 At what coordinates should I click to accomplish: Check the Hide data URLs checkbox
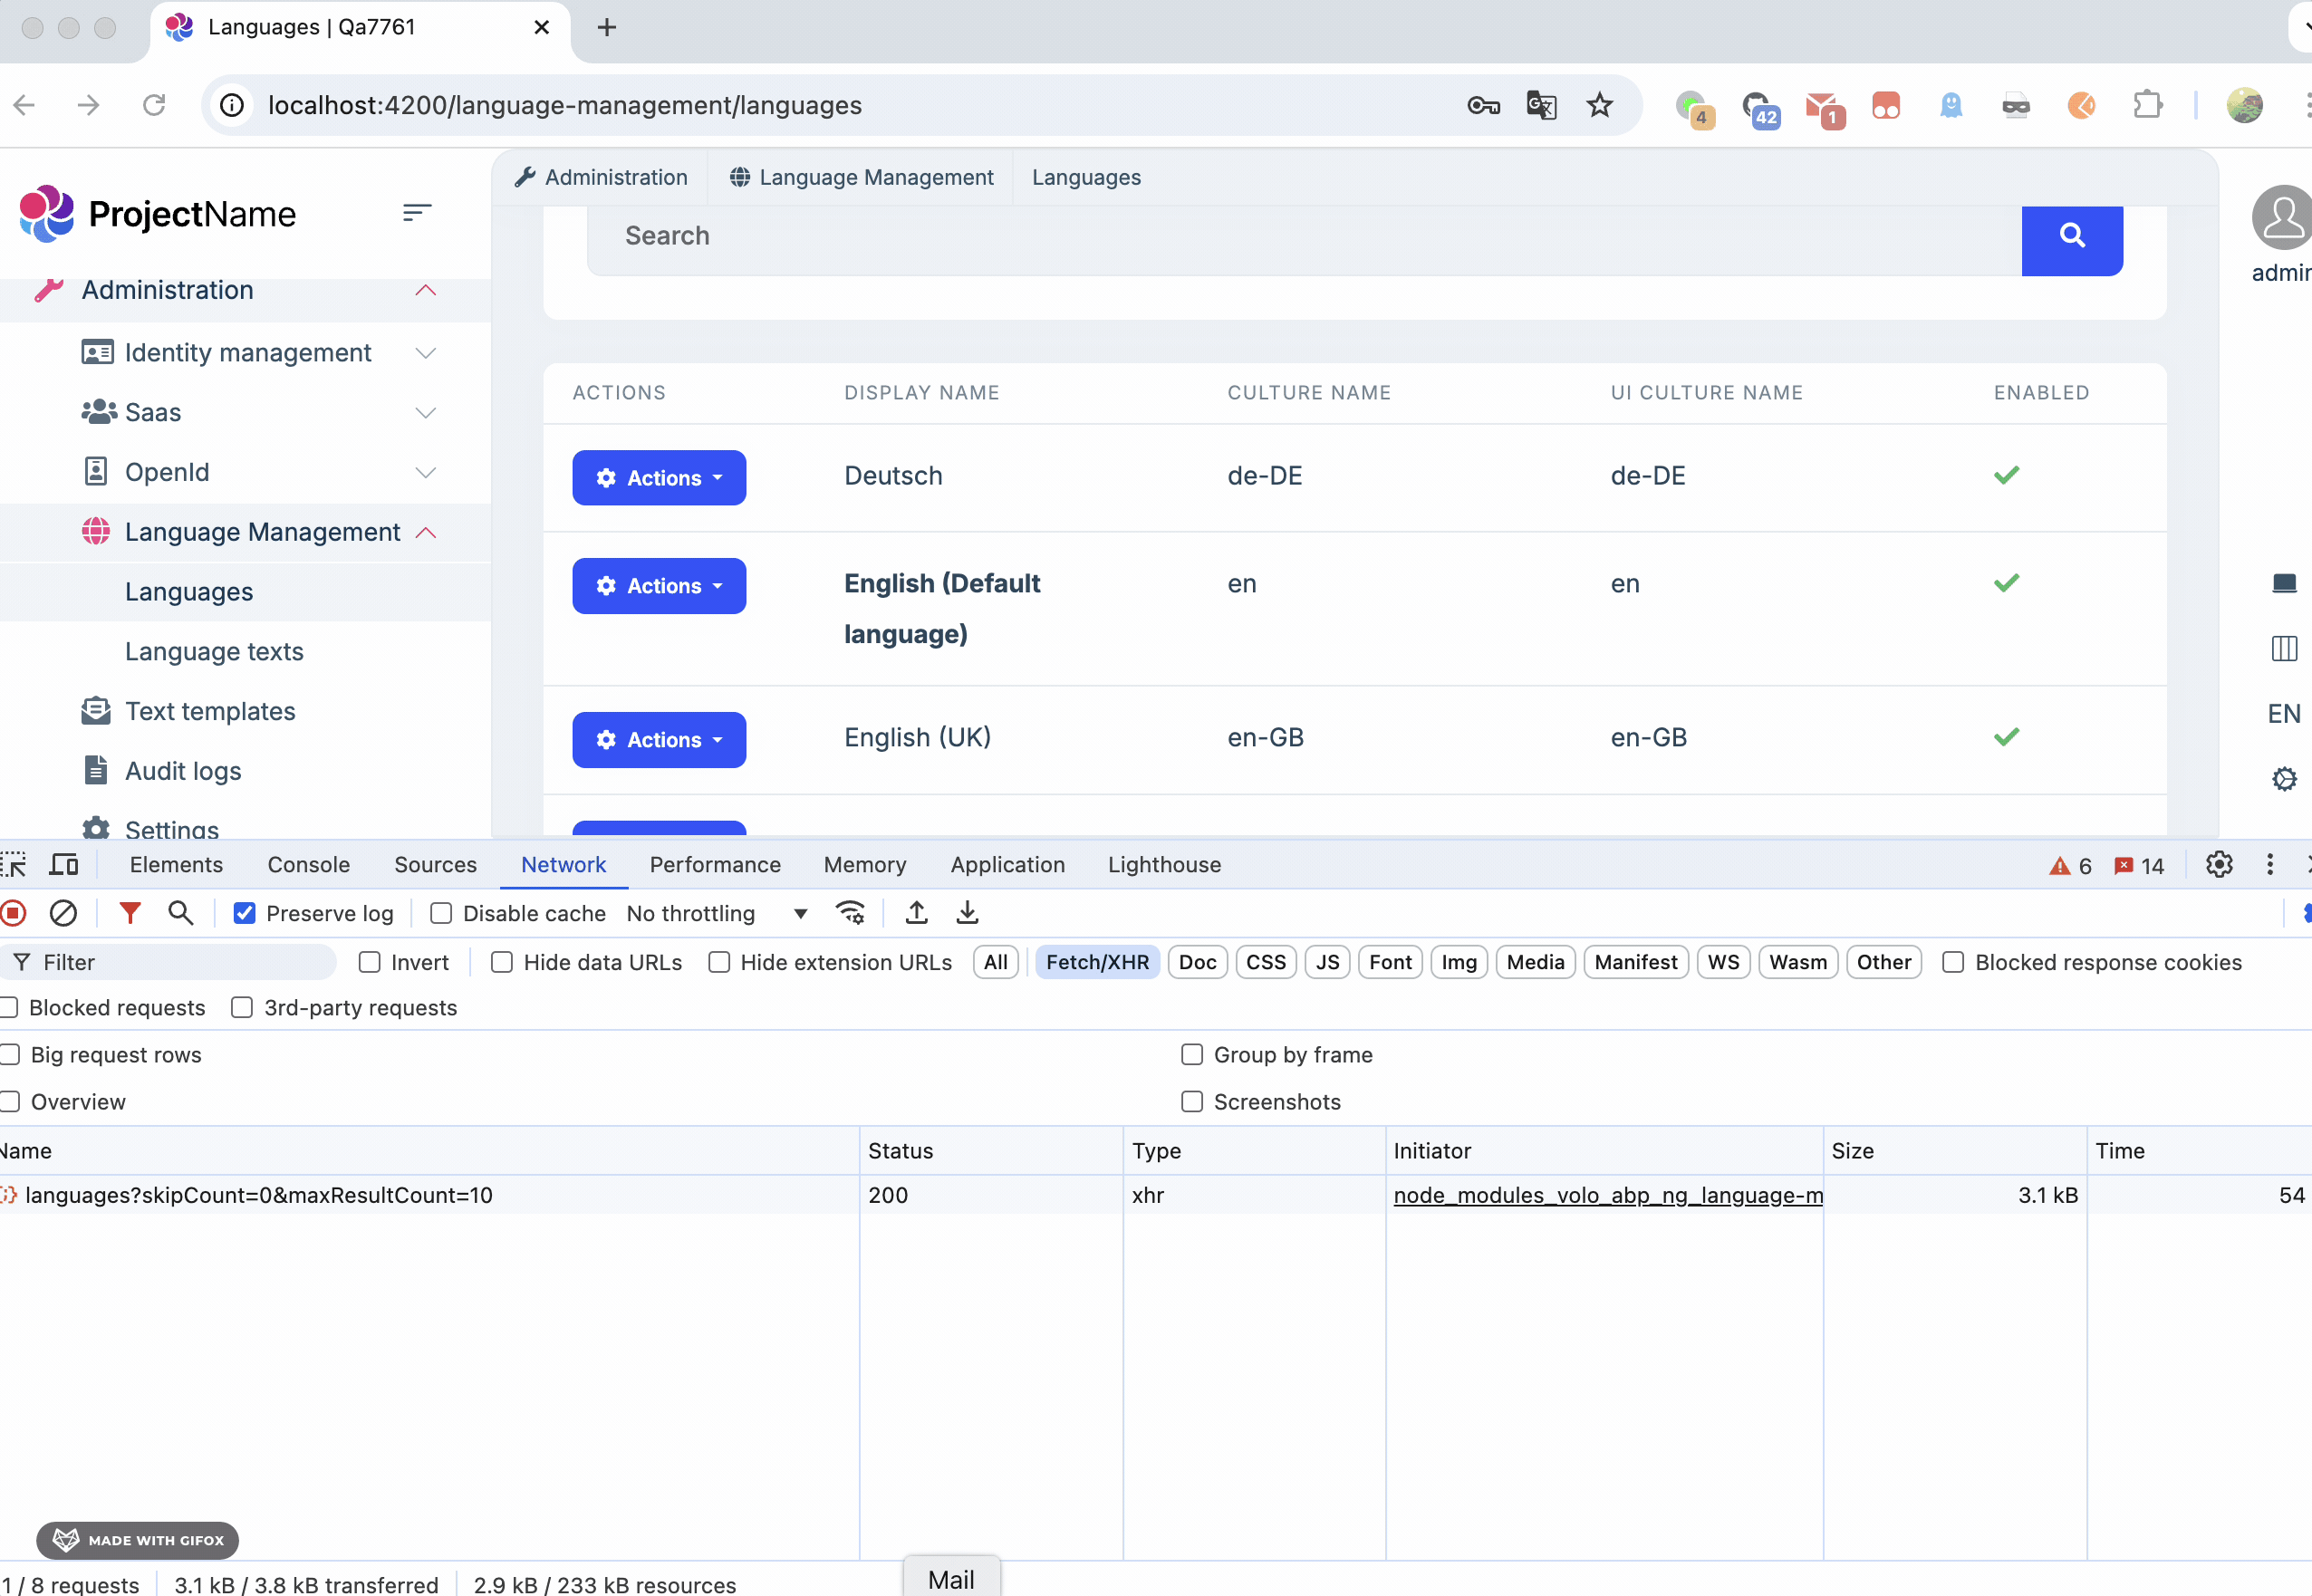(x=502, y=962)
